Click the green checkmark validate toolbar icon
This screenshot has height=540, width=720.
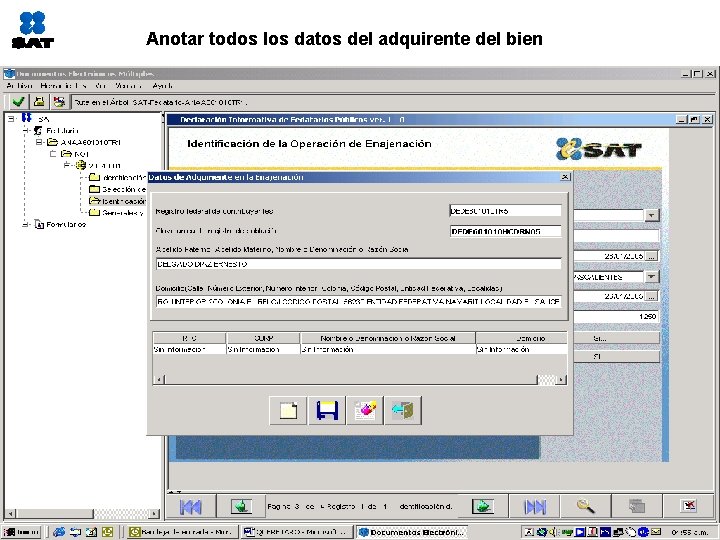point(18,102)
